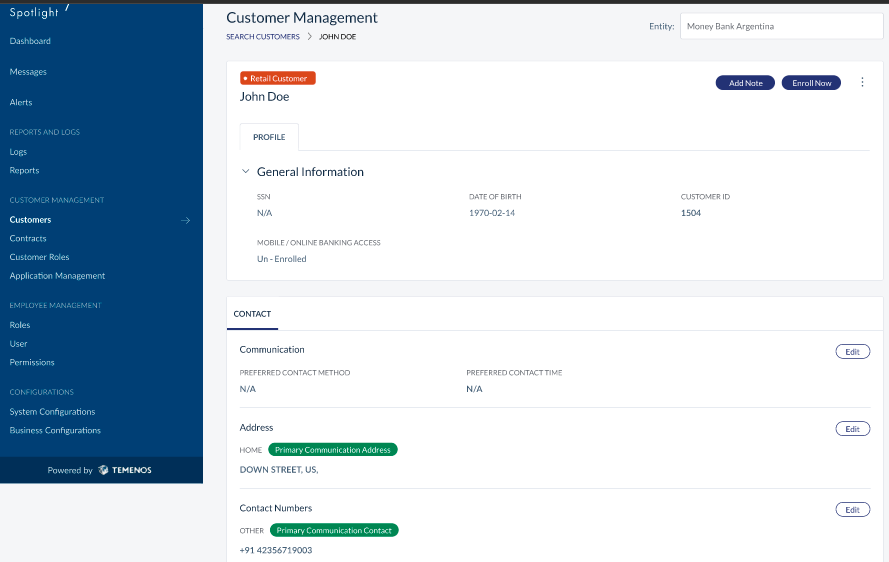Viewport: 889px width, 562px height.
Task: Go to SEARCH CUSTOMERS breadcrumb link
Action: pos(263,36)
